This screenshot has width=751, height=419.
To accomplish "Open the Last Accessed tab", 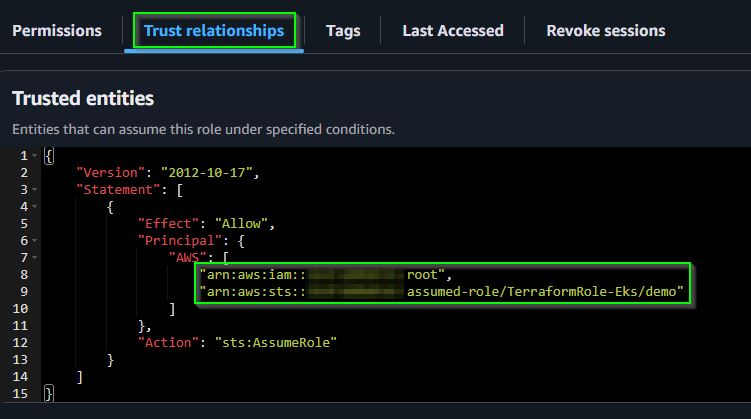I will (x=453, y=31).
